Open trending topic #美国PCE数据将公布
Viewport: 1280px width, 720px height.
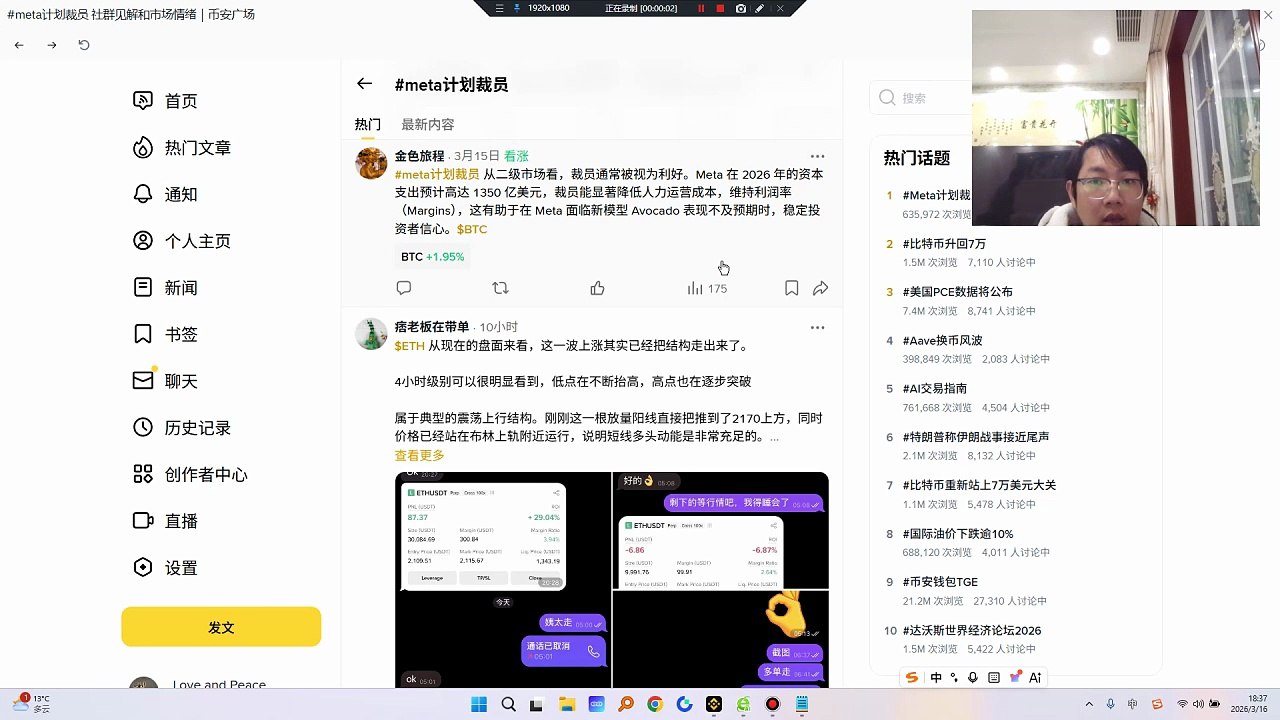pos(957,292)
